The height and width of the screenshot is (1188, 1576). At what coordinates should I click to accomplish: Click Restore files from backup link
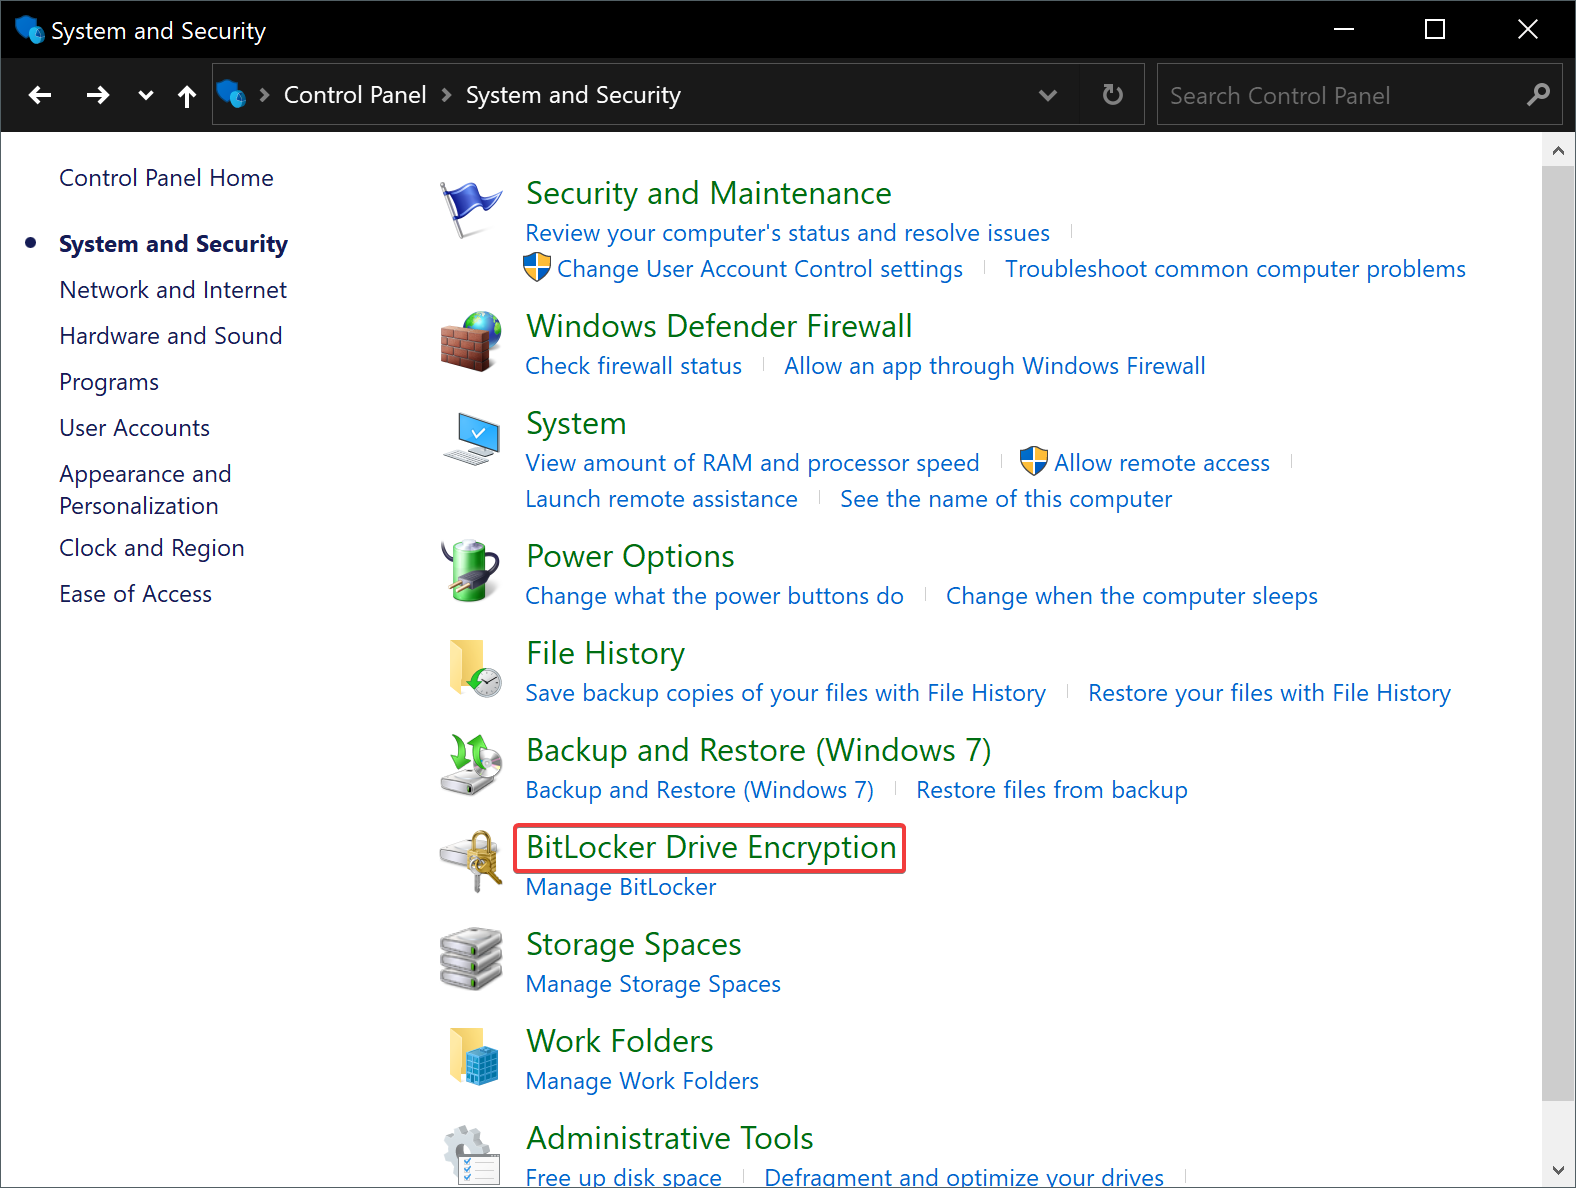point(1052,790)
